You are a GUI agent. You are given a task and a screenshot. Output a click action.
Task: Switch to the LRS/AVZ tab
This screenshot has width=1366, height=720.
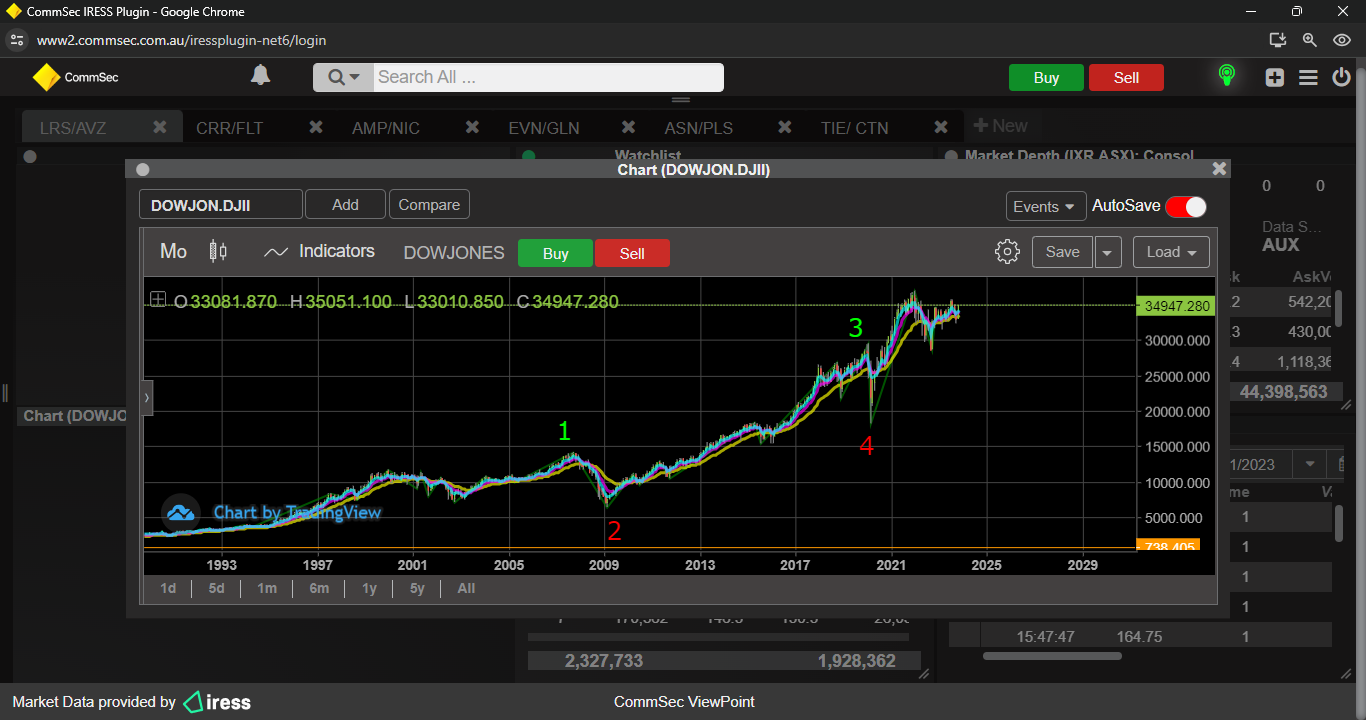pos(73,128)
